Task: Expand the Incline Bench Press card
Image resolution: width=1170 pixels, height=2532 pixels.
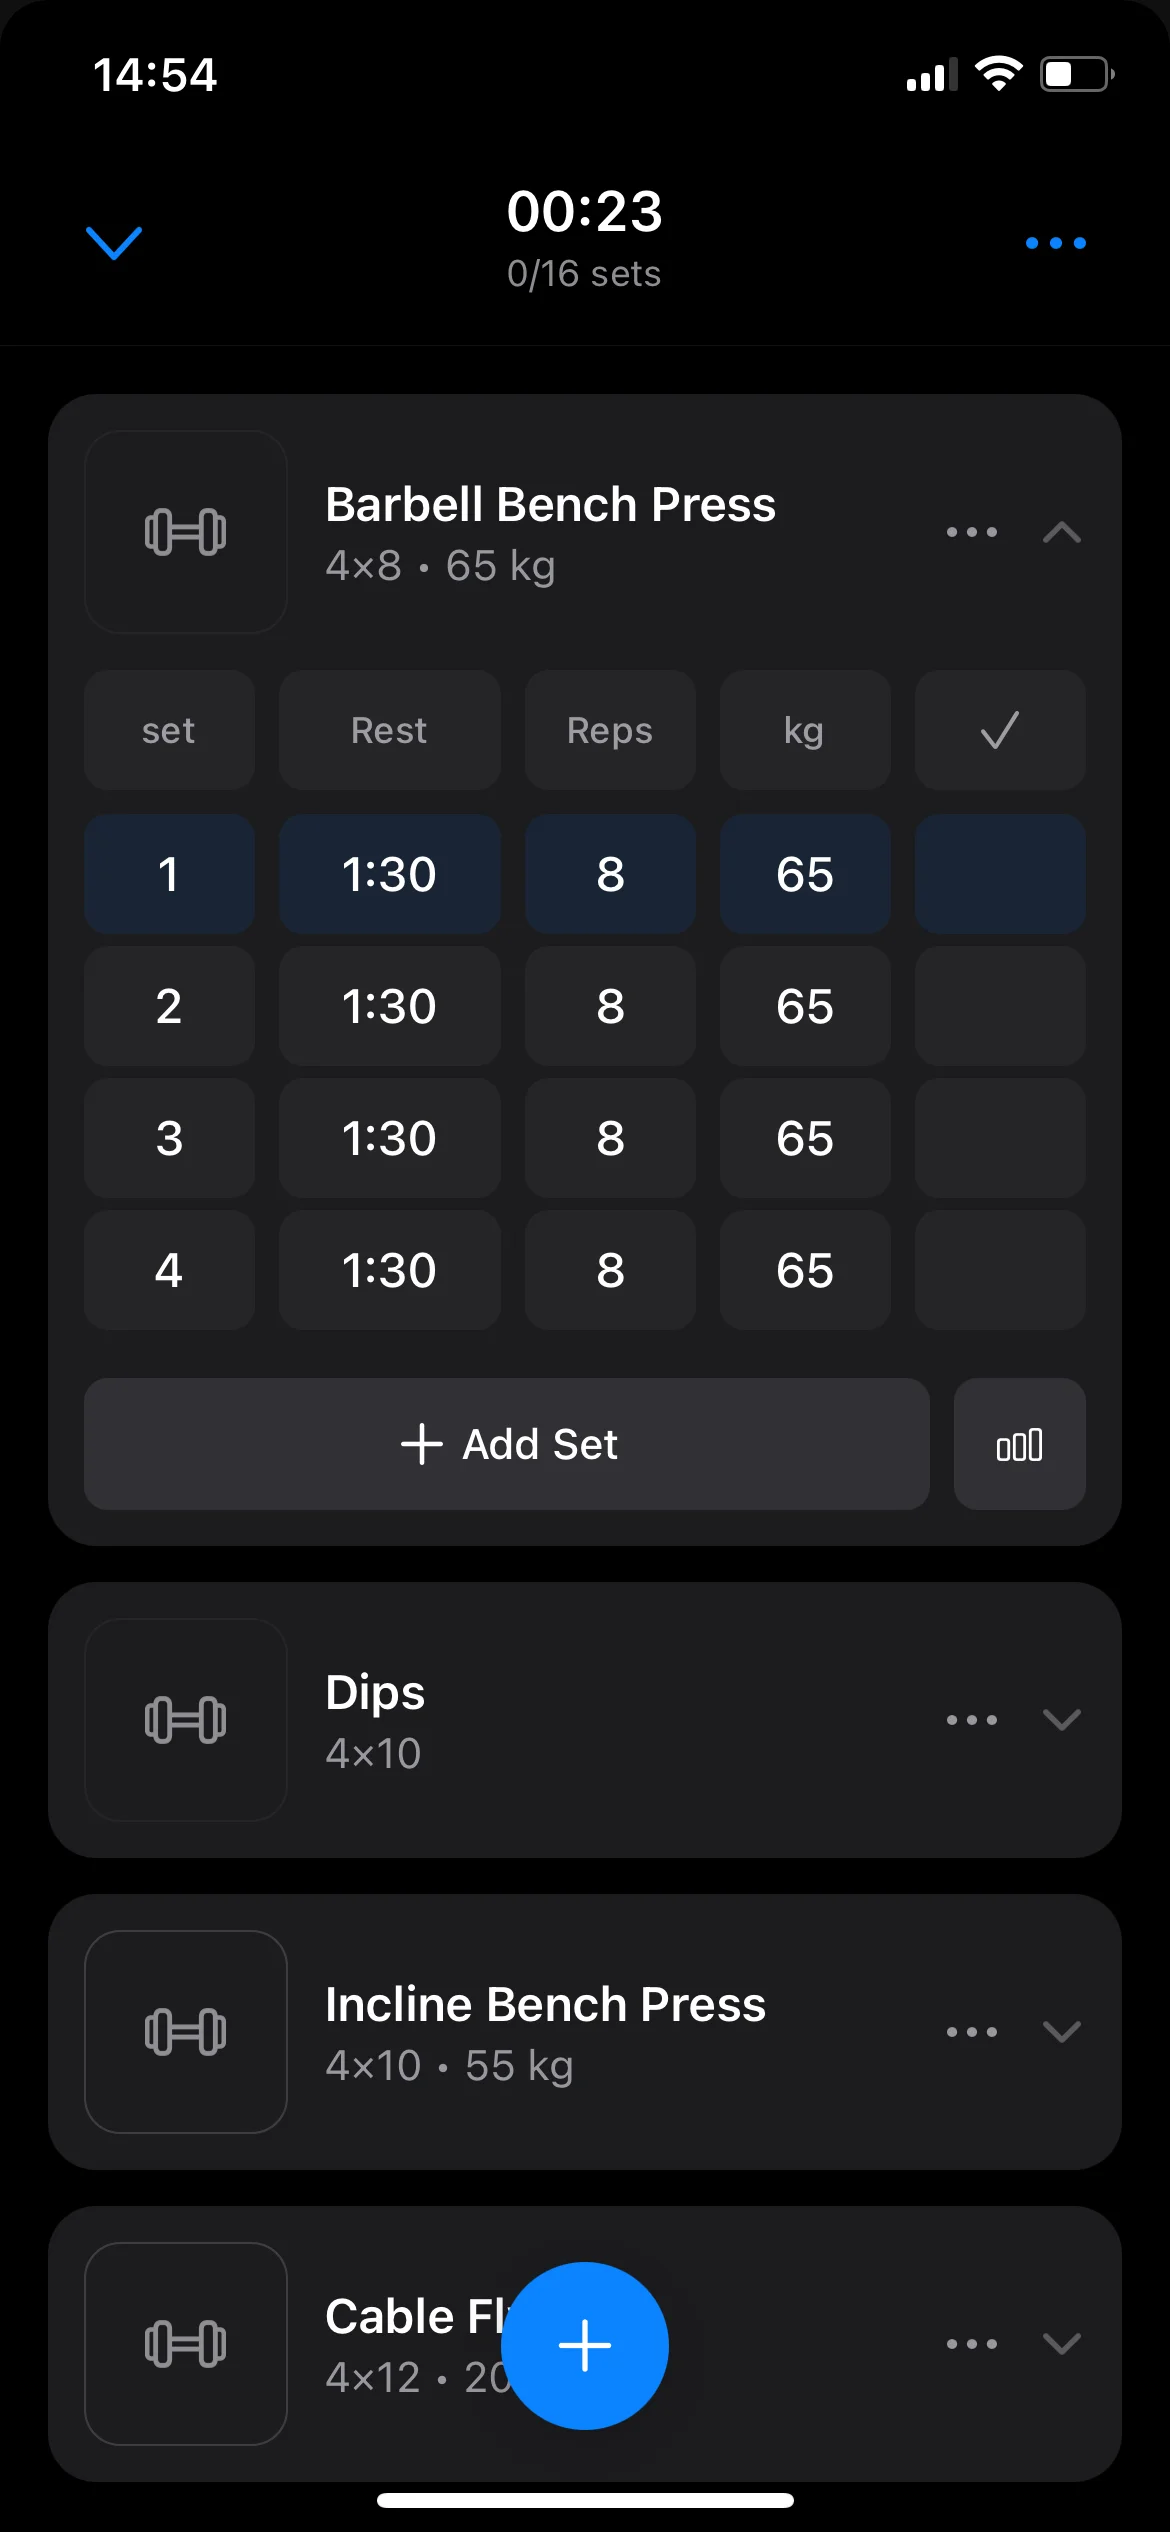Action: point(1061,2032)
